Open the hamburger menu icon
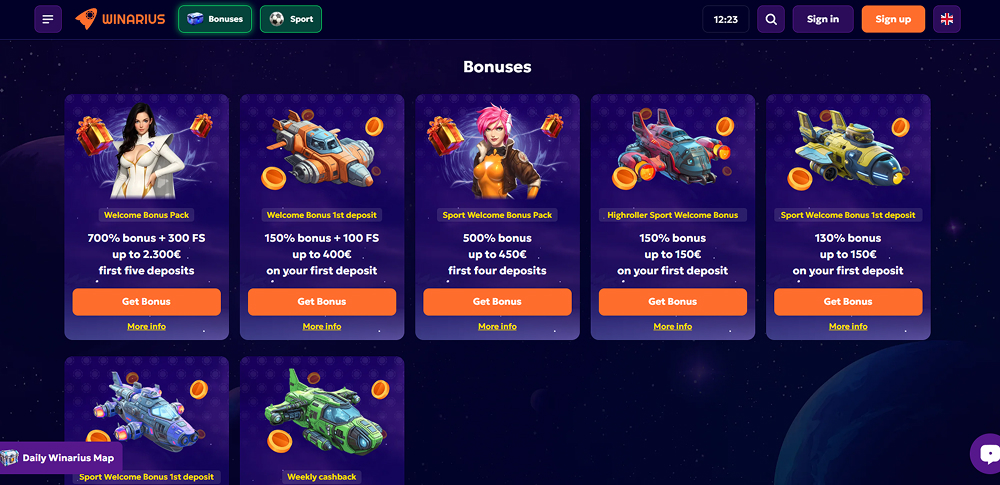This screenshot has width=1000, height=485. pyautogui.click(x=48, y=19)
